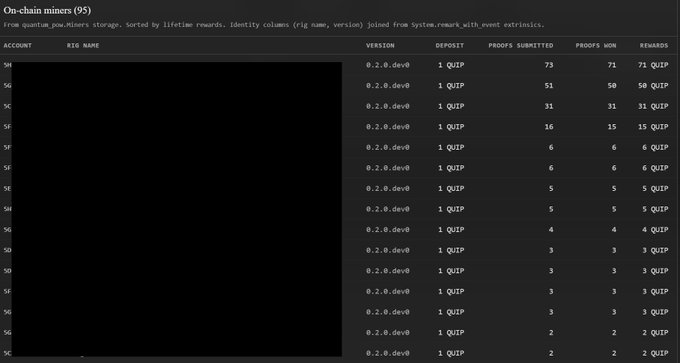Select the '50 QUIP' rewards cell
680x363 pixels.
653,86
